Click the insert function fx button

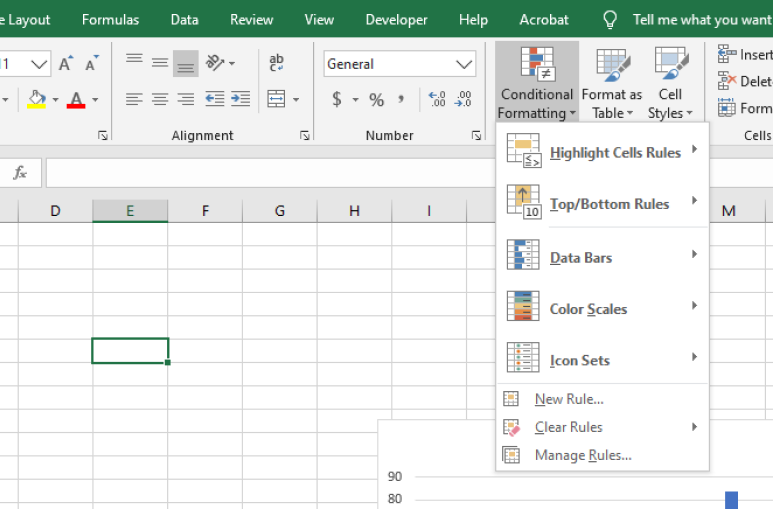(20, 173)
